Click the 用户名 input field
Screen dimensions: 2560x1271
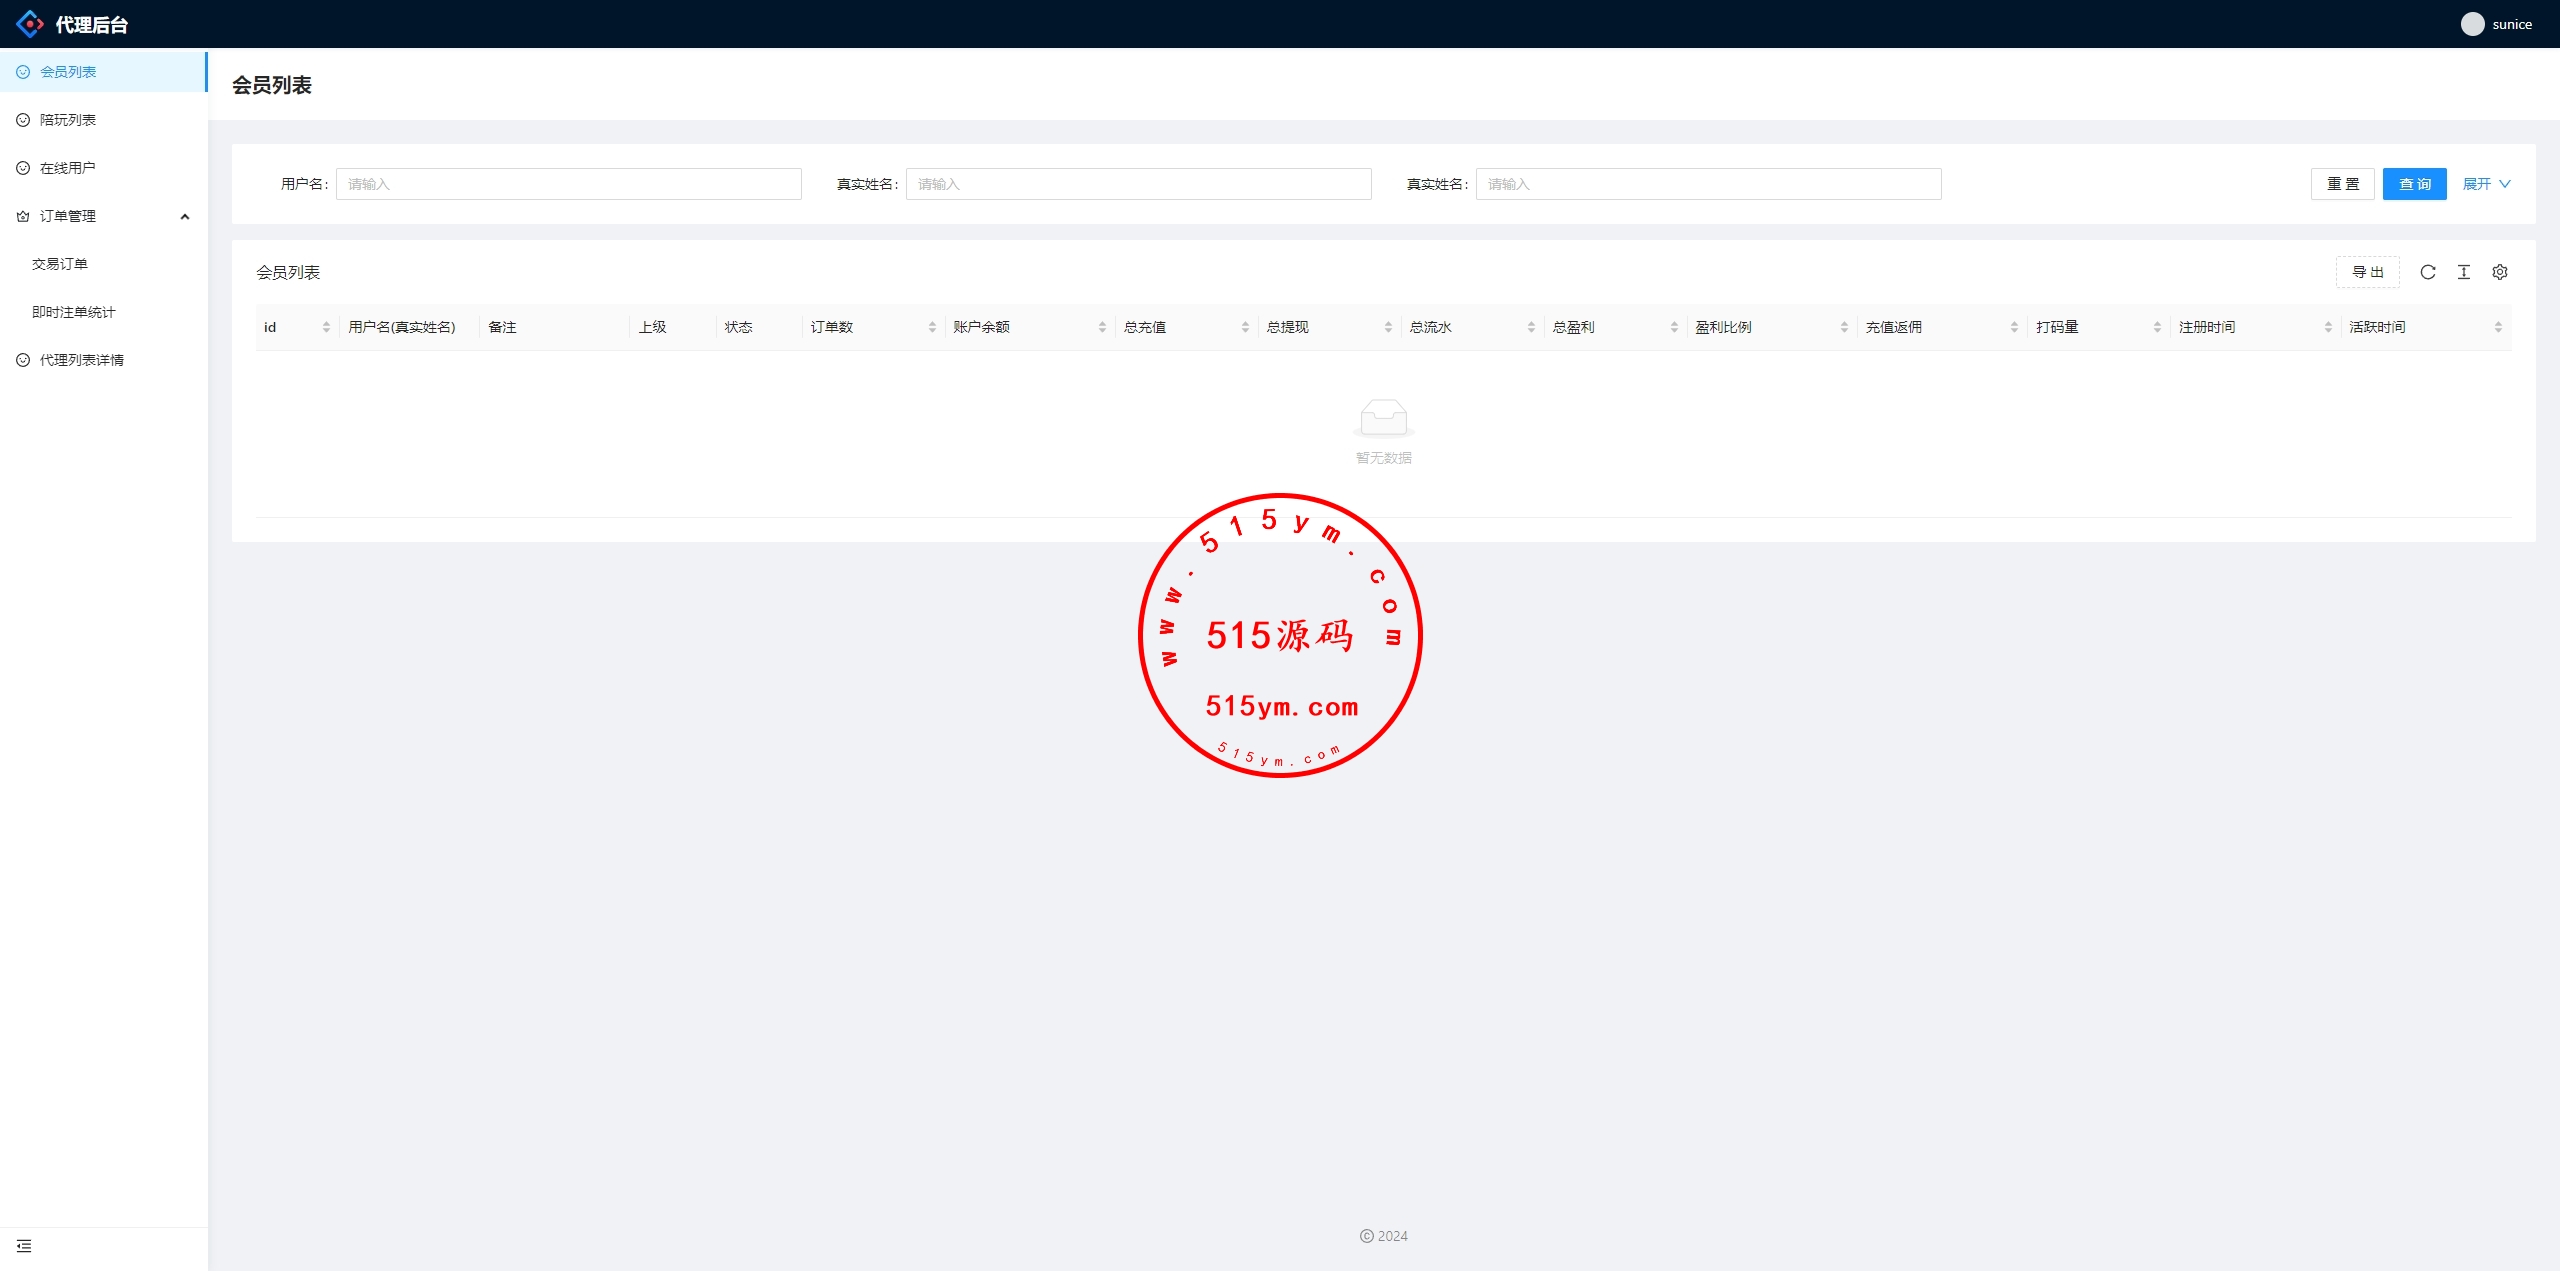coord(568,184)
